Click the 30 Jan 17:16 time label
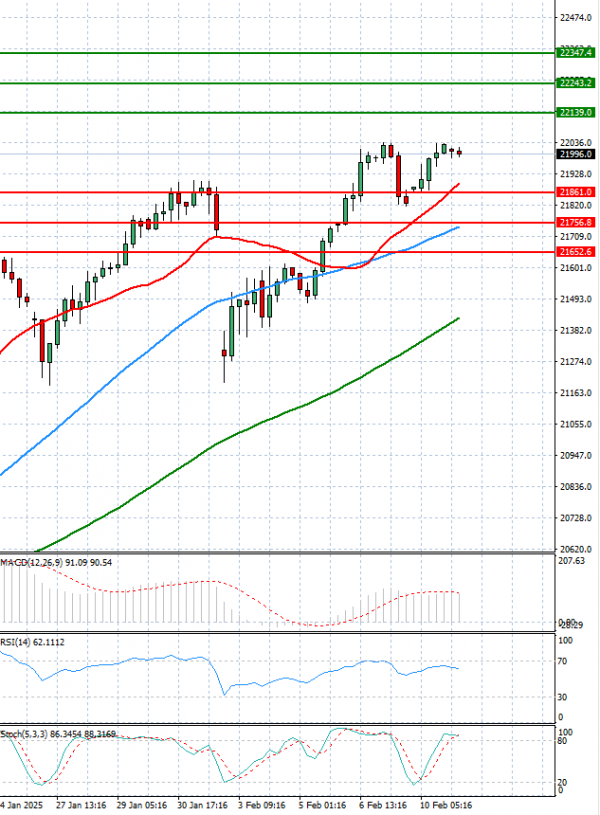The width and height of the screenshot is (600, 815). point(202,805)
